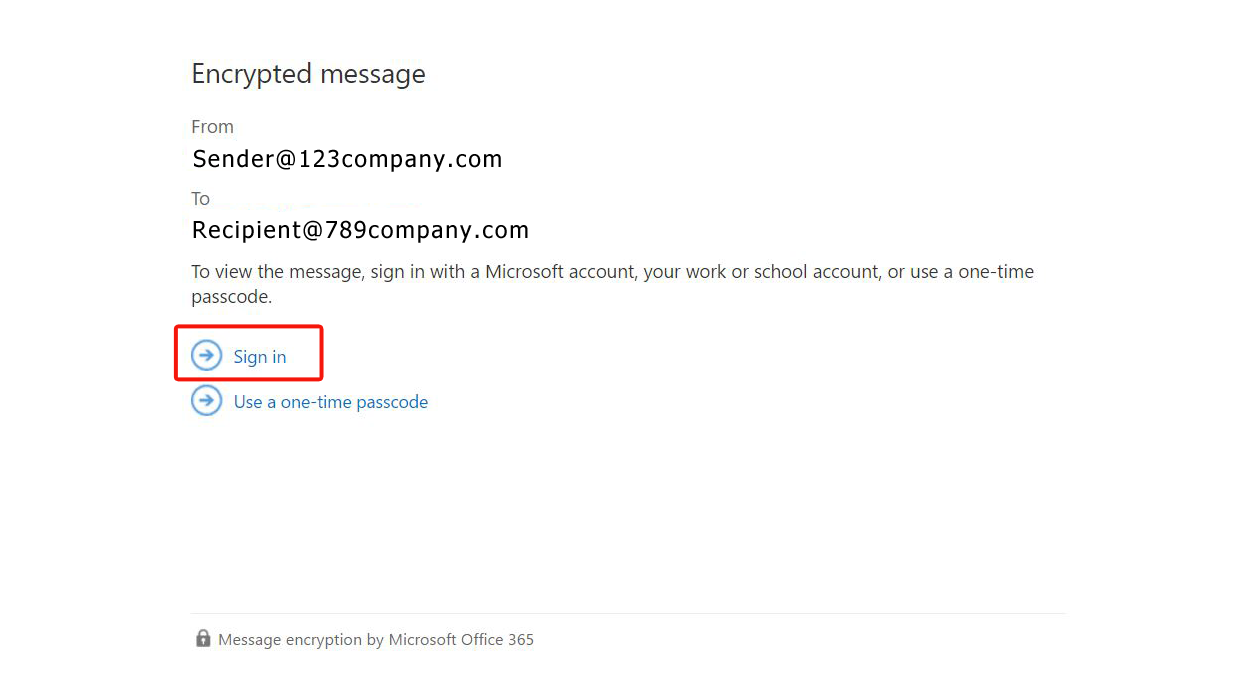Click 'Microsoft Office 365' in the footer

[461, 640]
